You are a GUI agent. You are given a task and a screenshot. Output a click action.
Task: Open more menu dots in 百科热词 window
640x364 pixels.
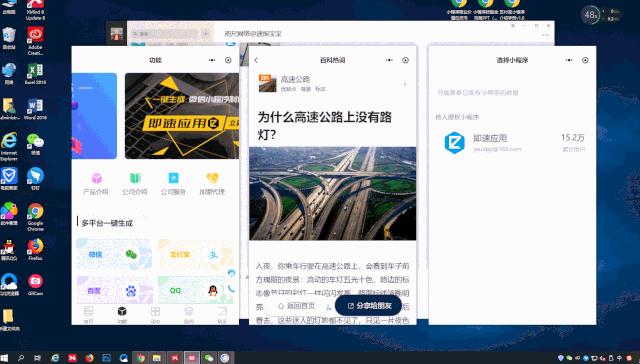(389, 60)
